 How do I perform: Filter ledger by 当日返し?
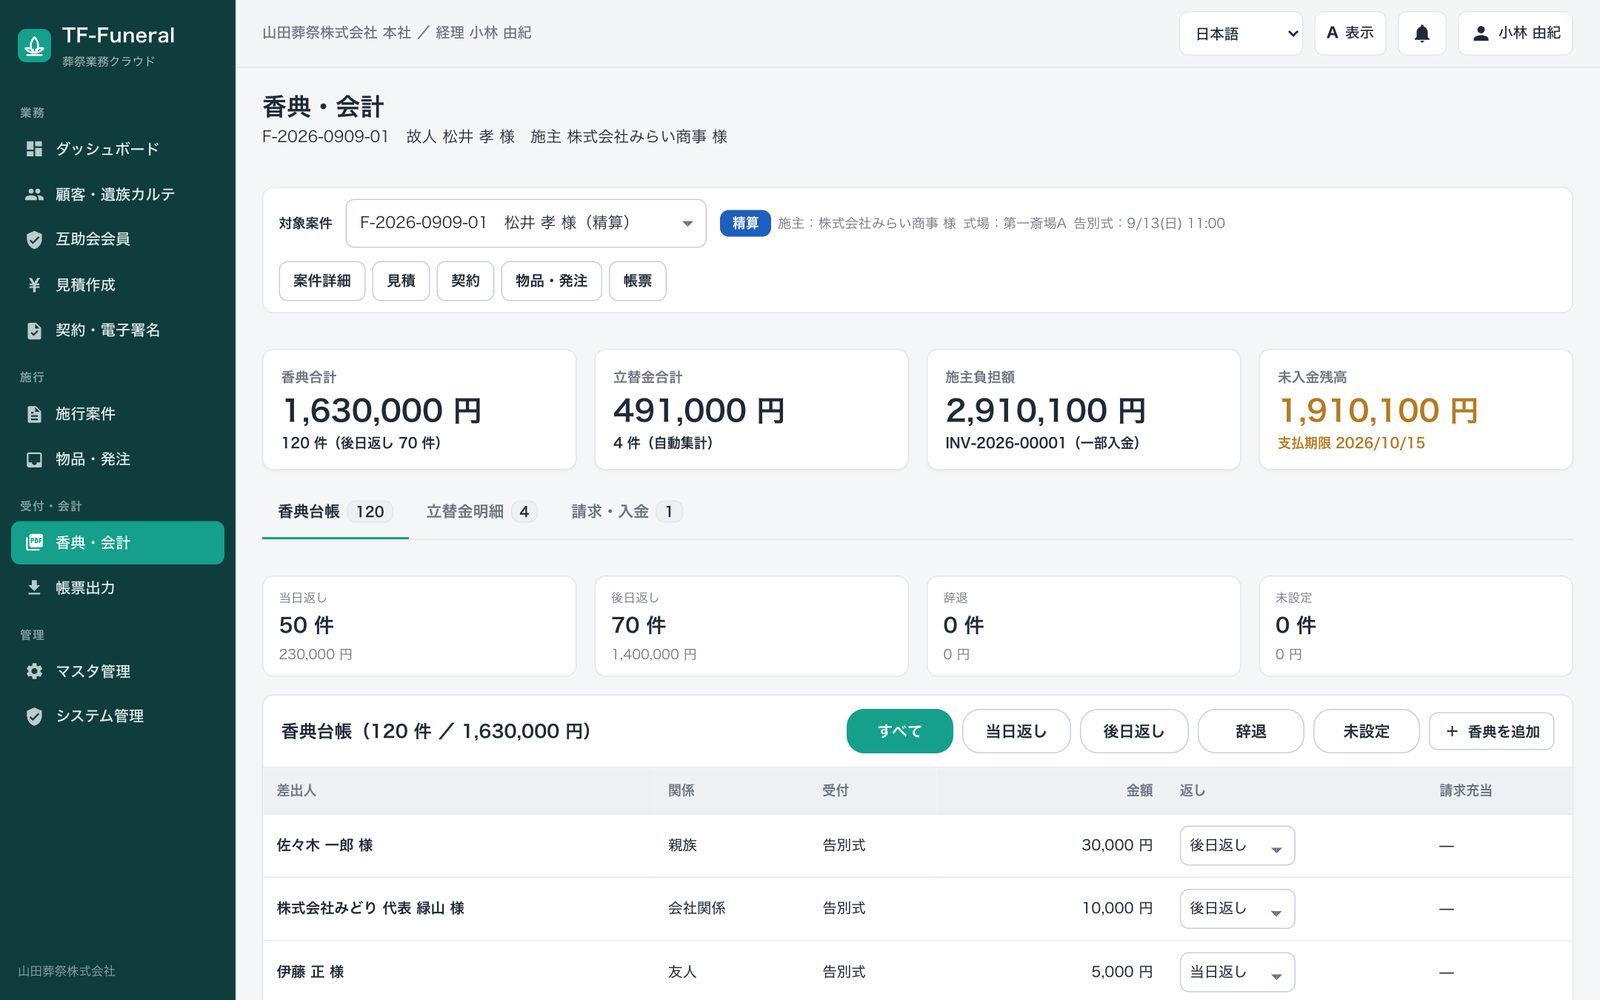point(1016,731)
